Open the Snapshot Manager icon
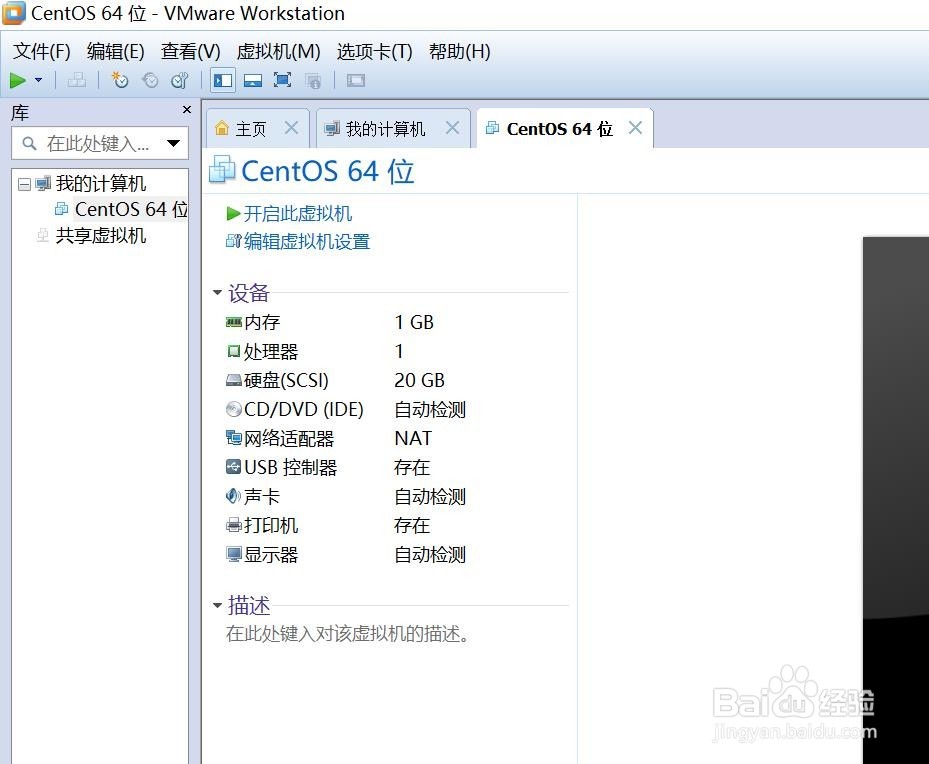929x764 pixels. click(x=179, y=80)
